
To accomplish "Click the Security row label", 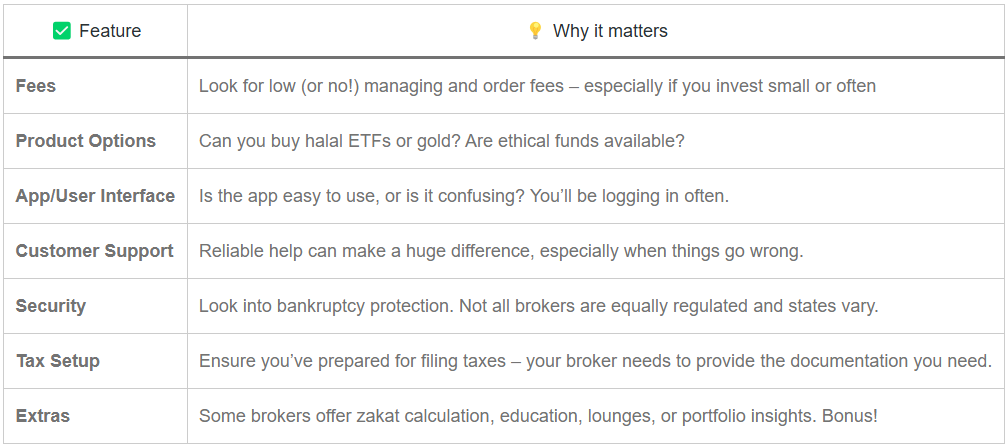I will 51,306.
